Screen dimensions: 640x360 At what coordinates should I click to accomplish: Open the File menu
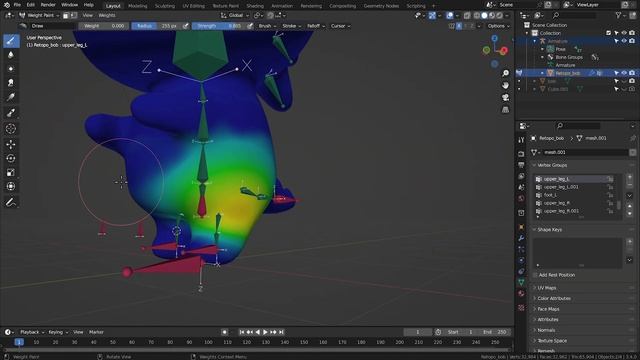17,5
